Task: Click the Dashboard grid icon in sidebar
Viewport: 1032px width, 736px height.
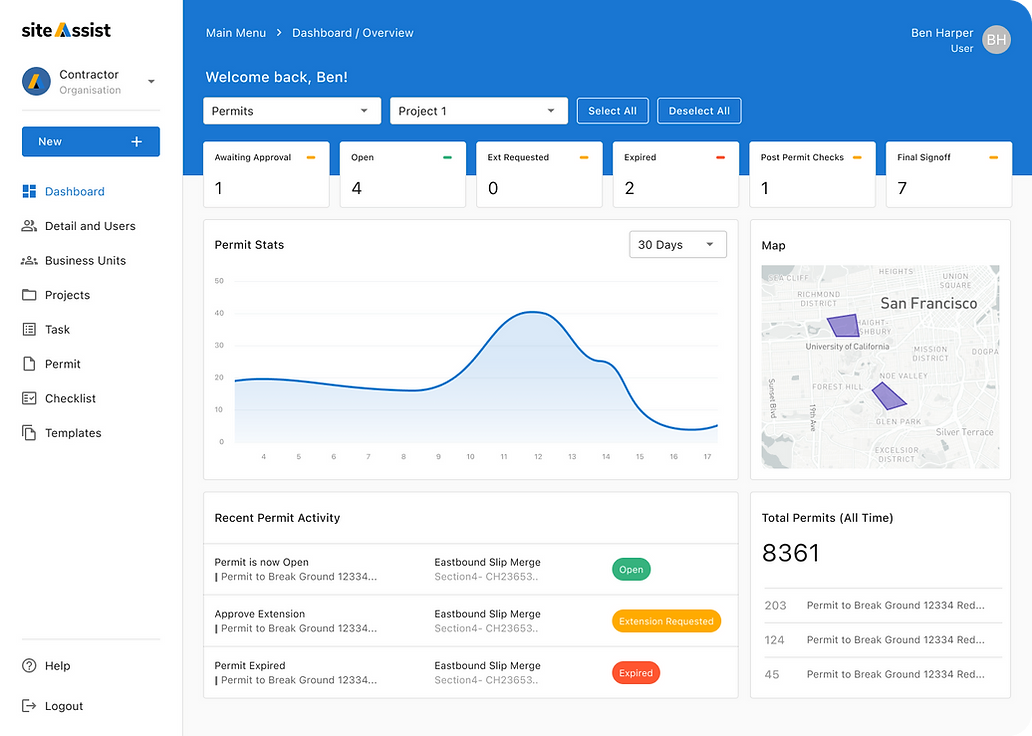Action: point(29,192)
